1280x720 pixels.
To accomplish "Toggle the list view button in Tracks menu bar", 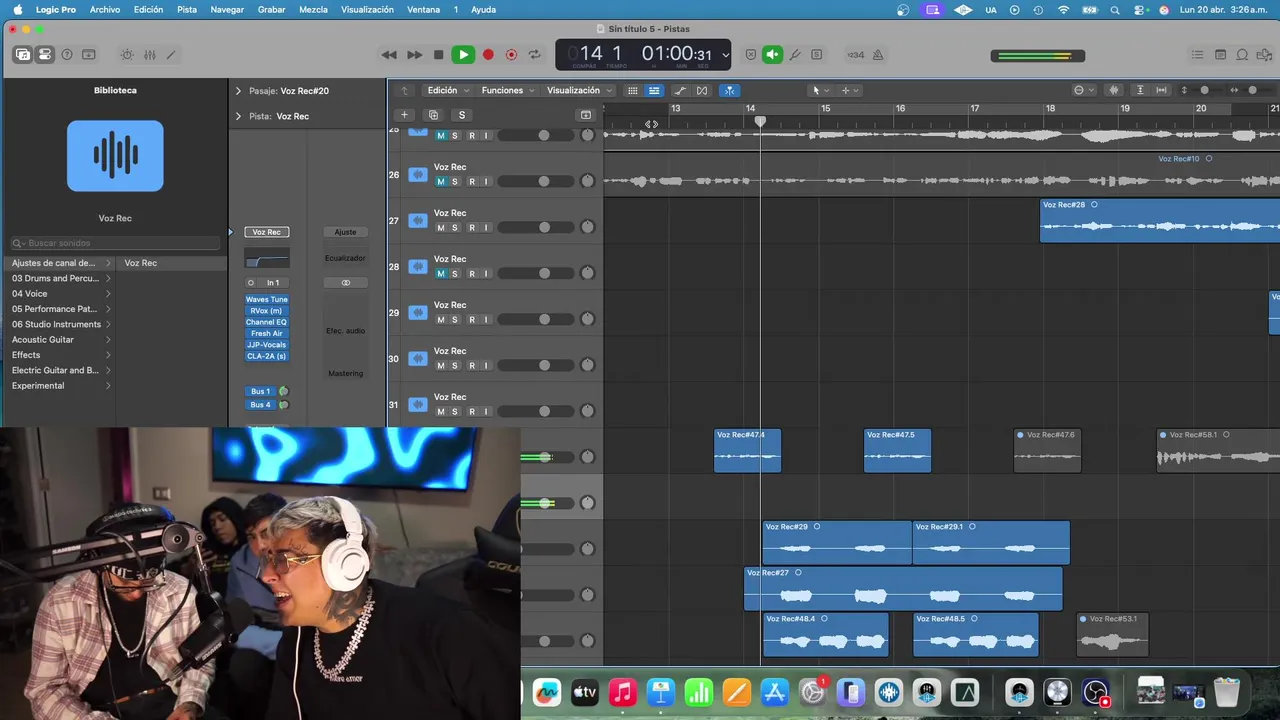I will point(654,90).
